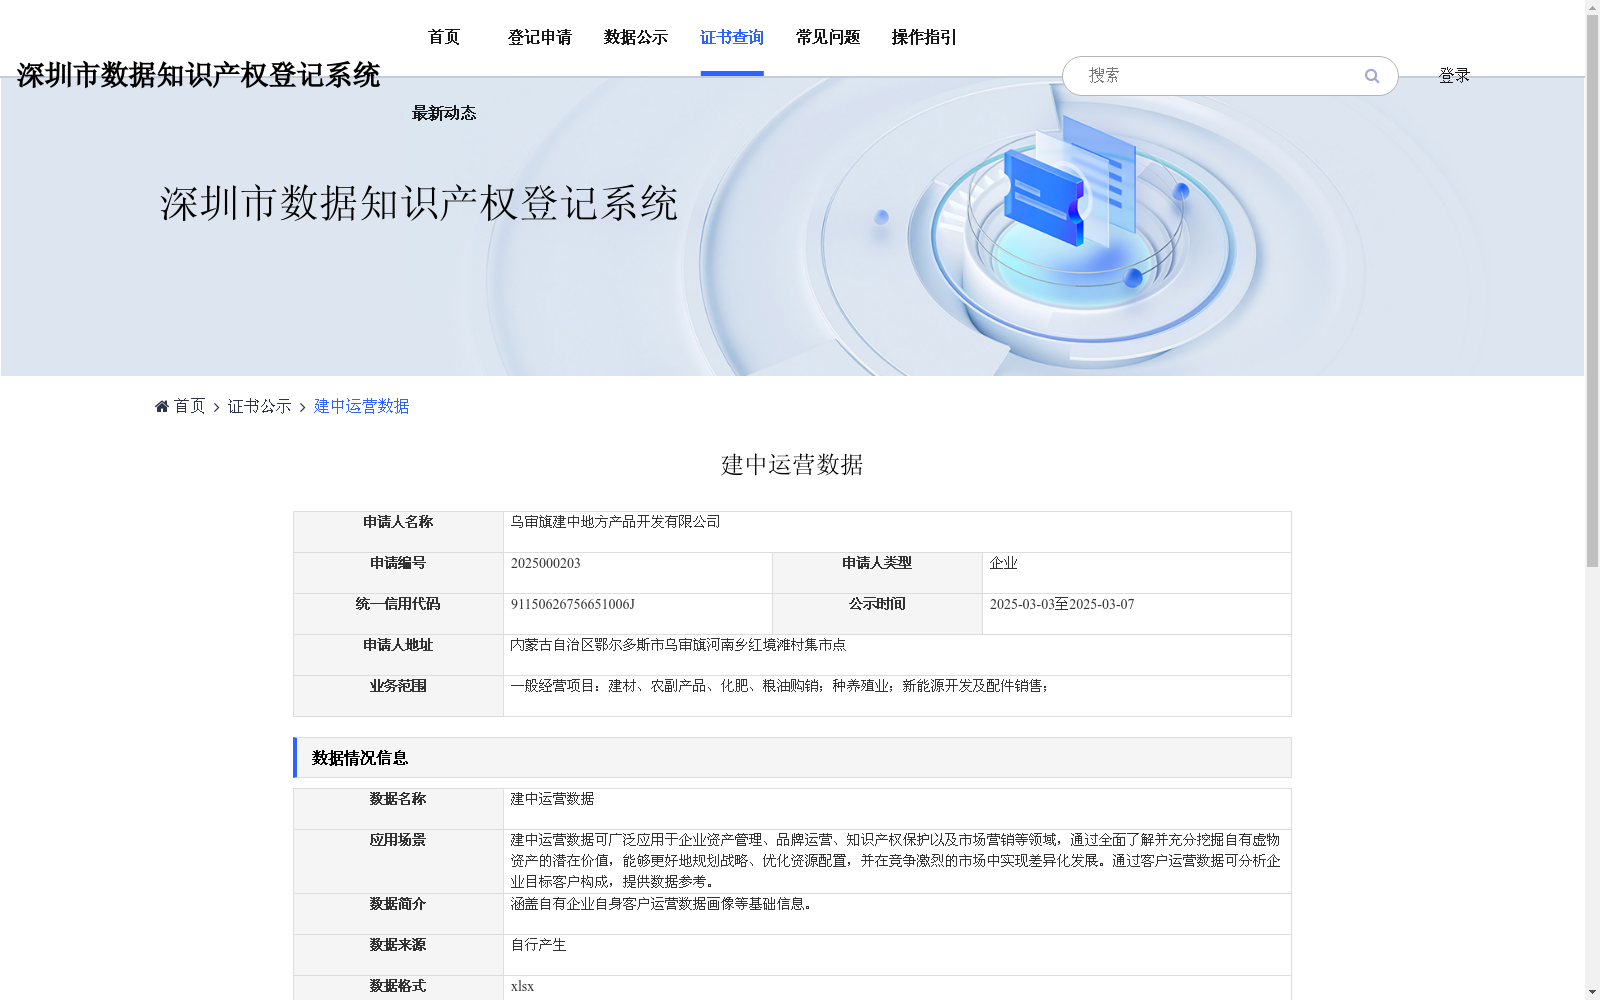
Task: Click data name value 建中运营数据 in table
Action: click(x=552, y=799)
